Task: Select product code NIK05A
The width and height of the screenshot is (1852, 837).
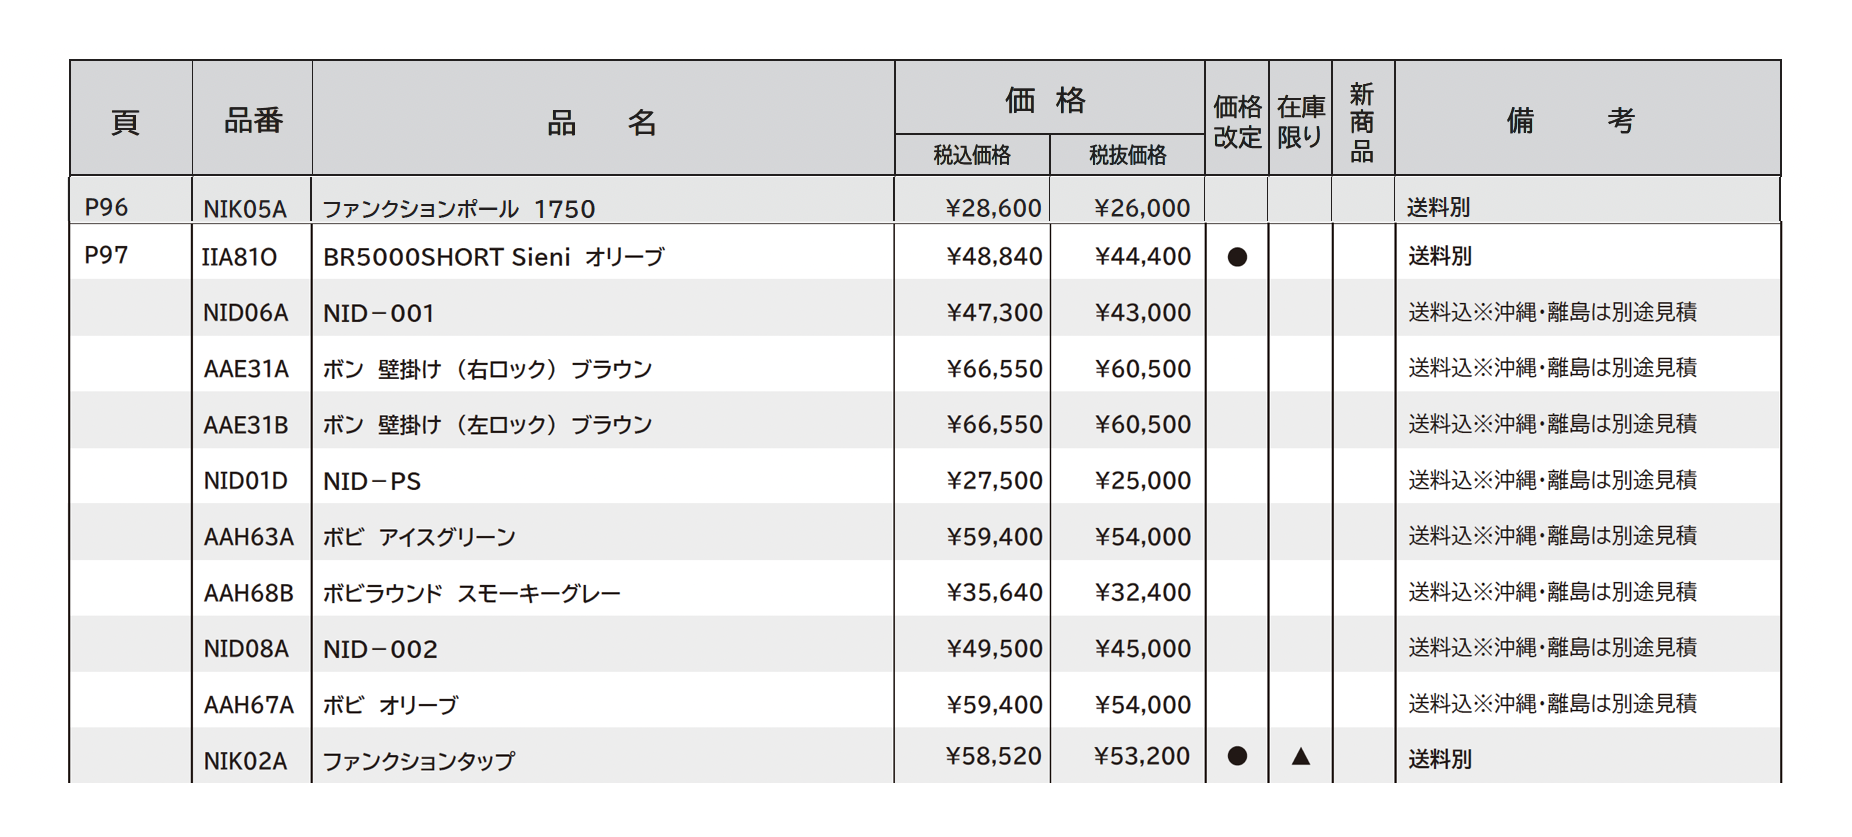Action: click(x=245, y=209)
